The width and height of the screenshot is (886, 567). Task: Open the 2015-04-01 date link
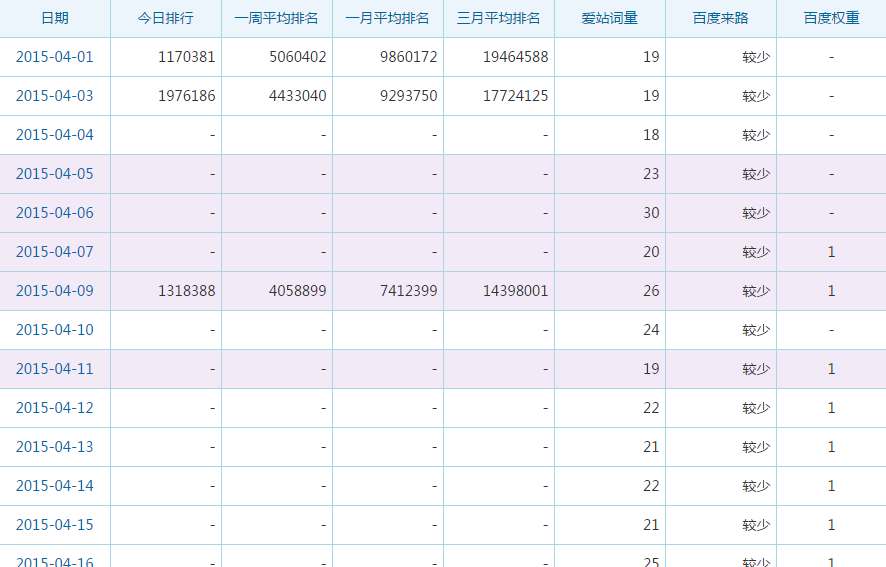[x=55, y=57]
